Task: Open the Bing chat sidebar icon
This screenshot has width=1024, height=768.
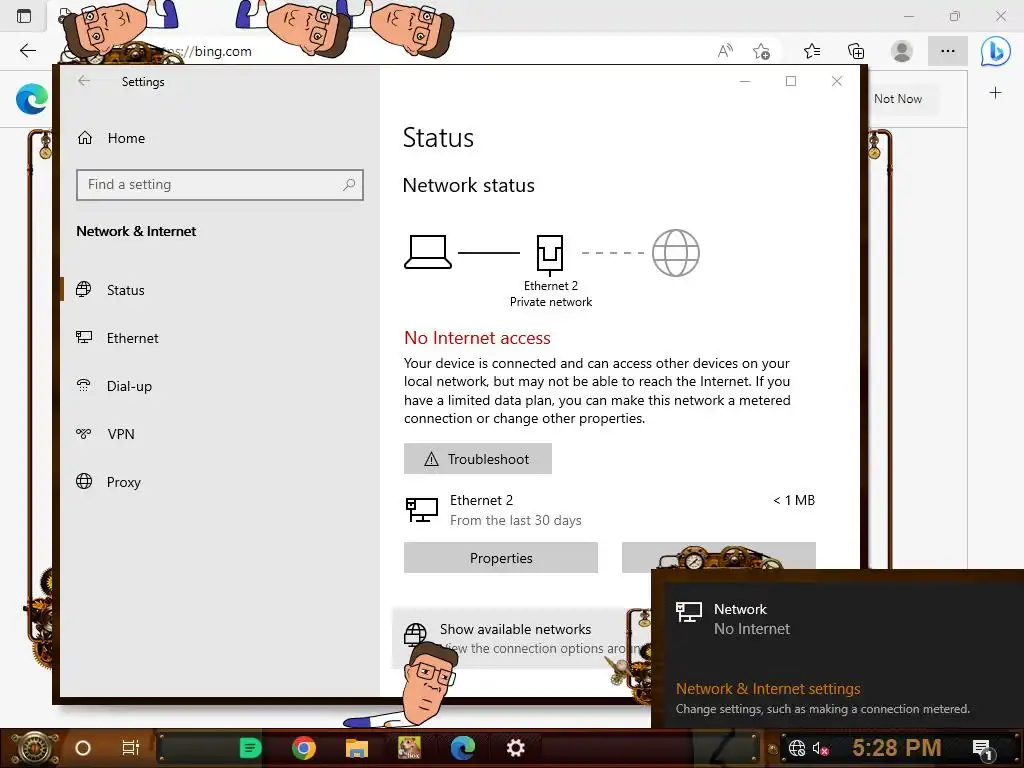Action: pos(995,51)
